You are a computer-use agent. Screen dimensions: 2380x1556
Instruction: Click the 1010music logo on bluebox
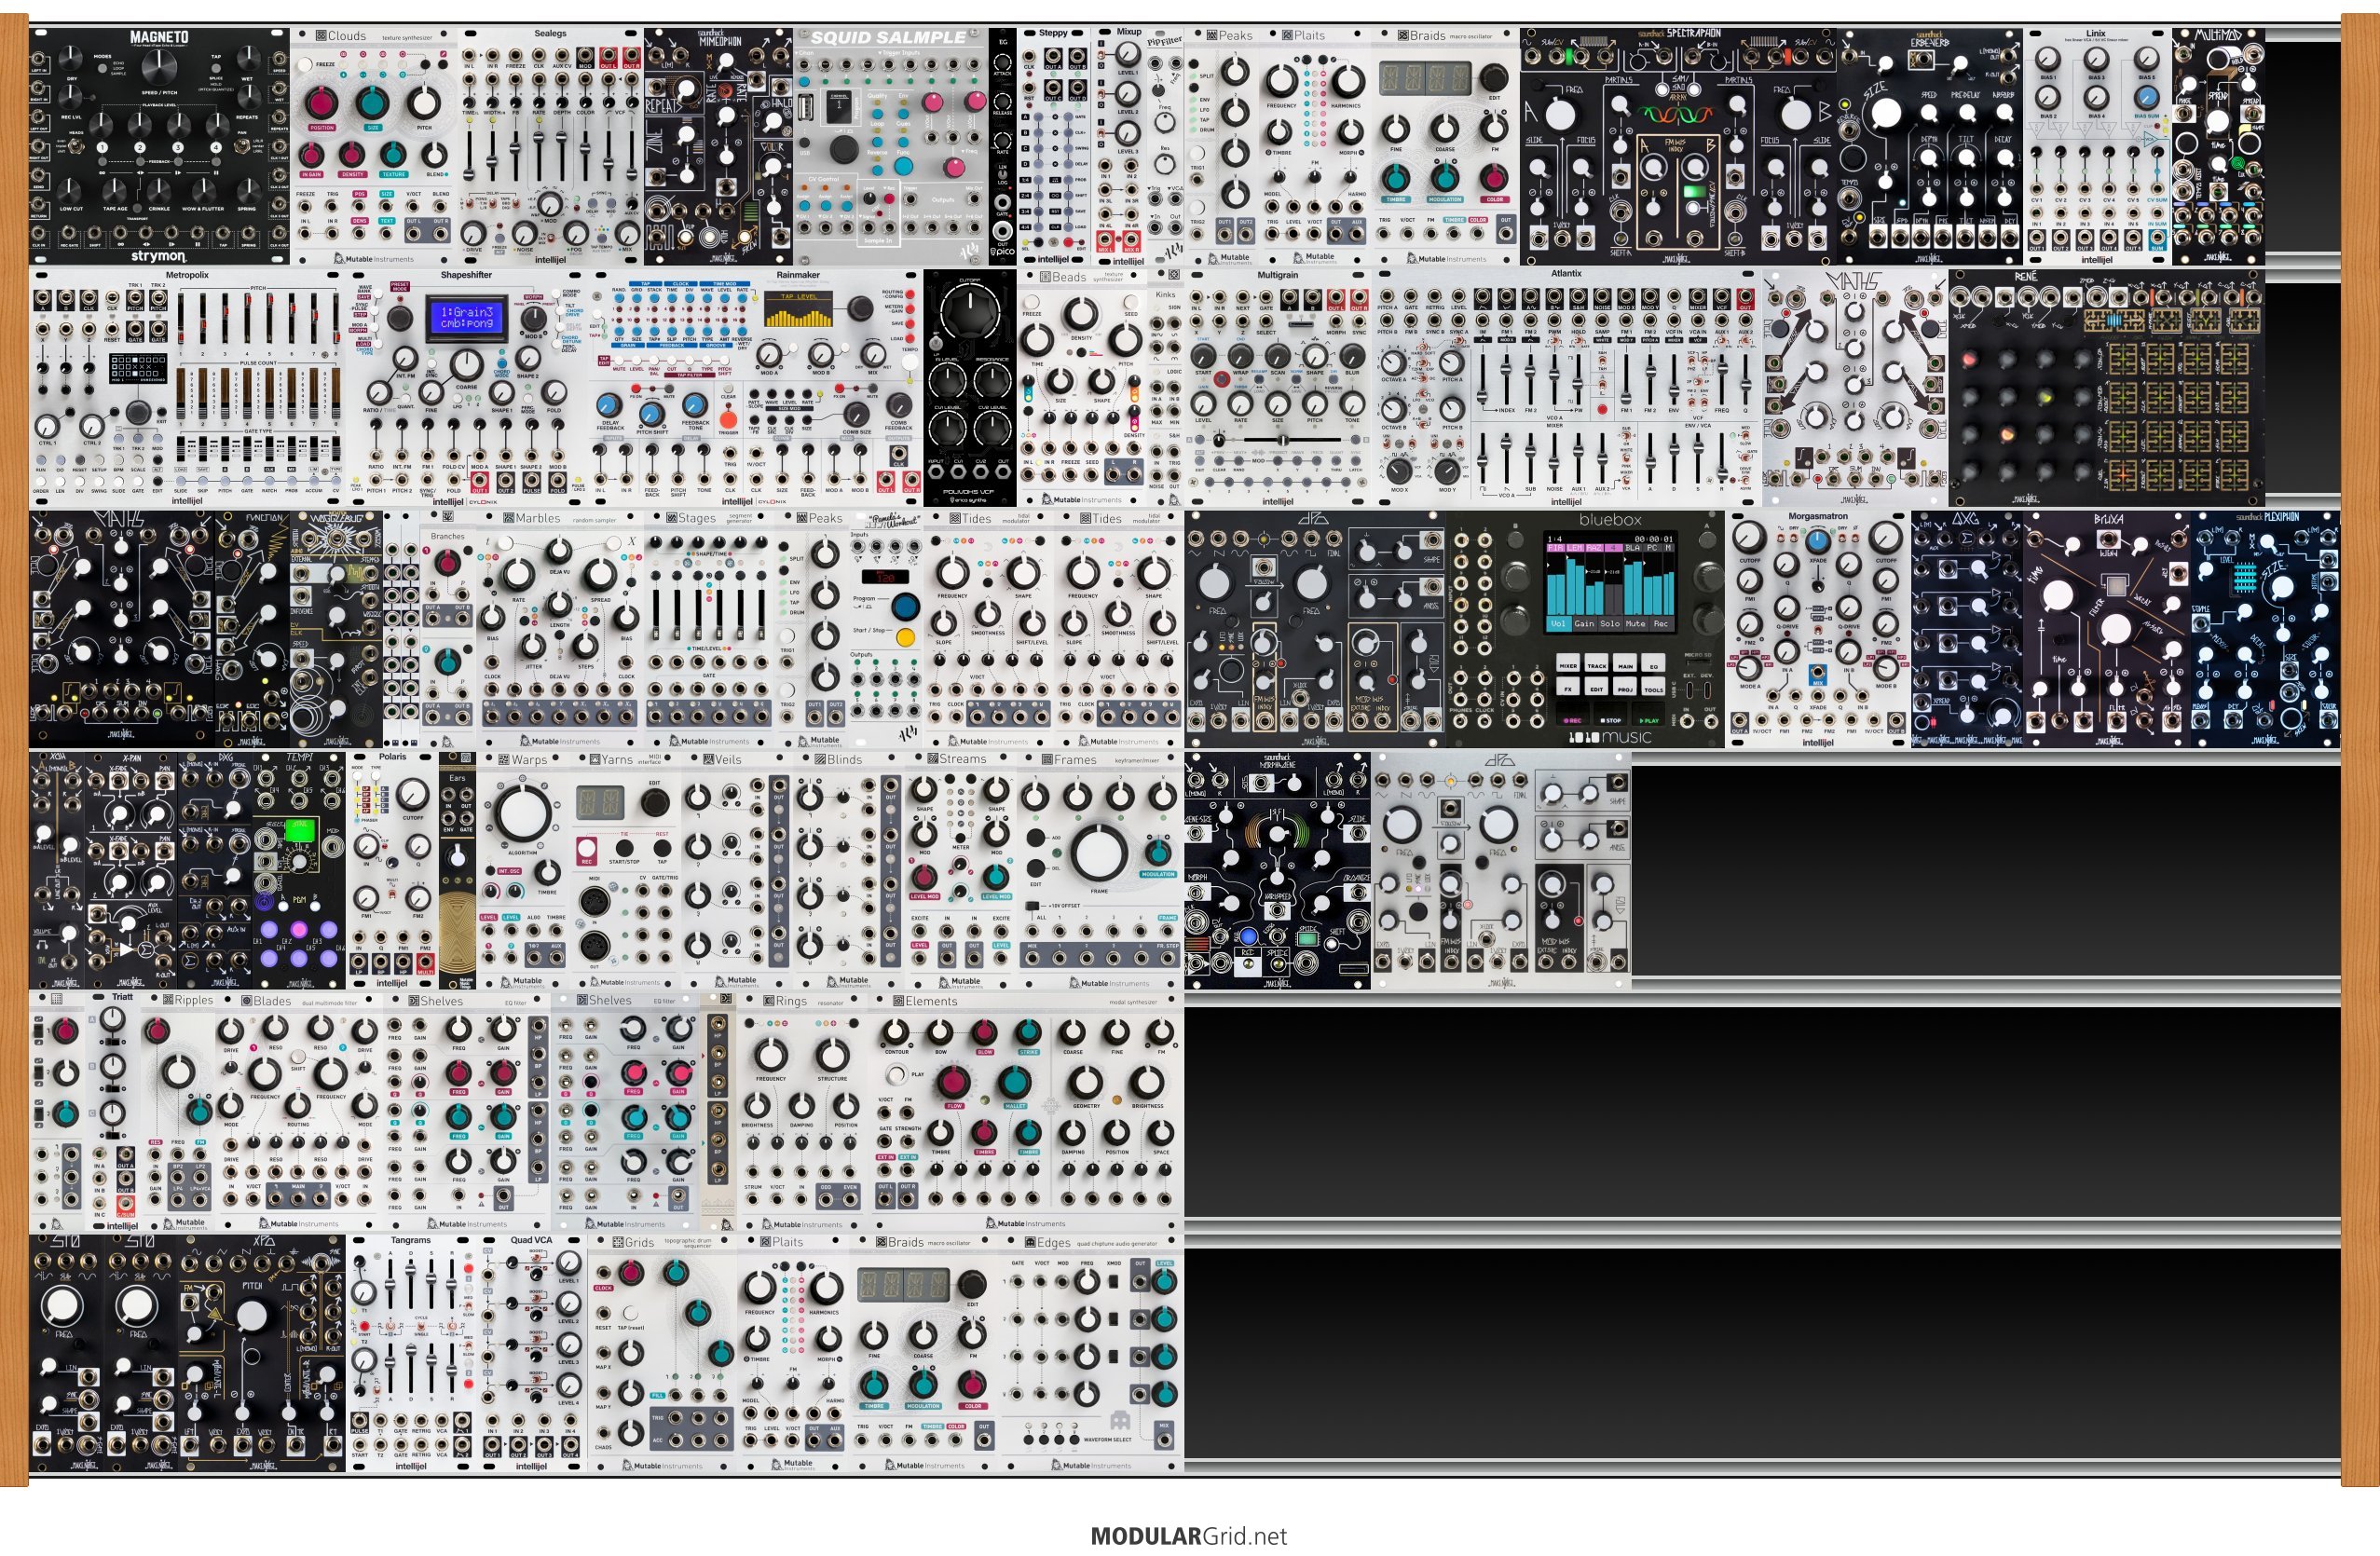(1609, 737)
